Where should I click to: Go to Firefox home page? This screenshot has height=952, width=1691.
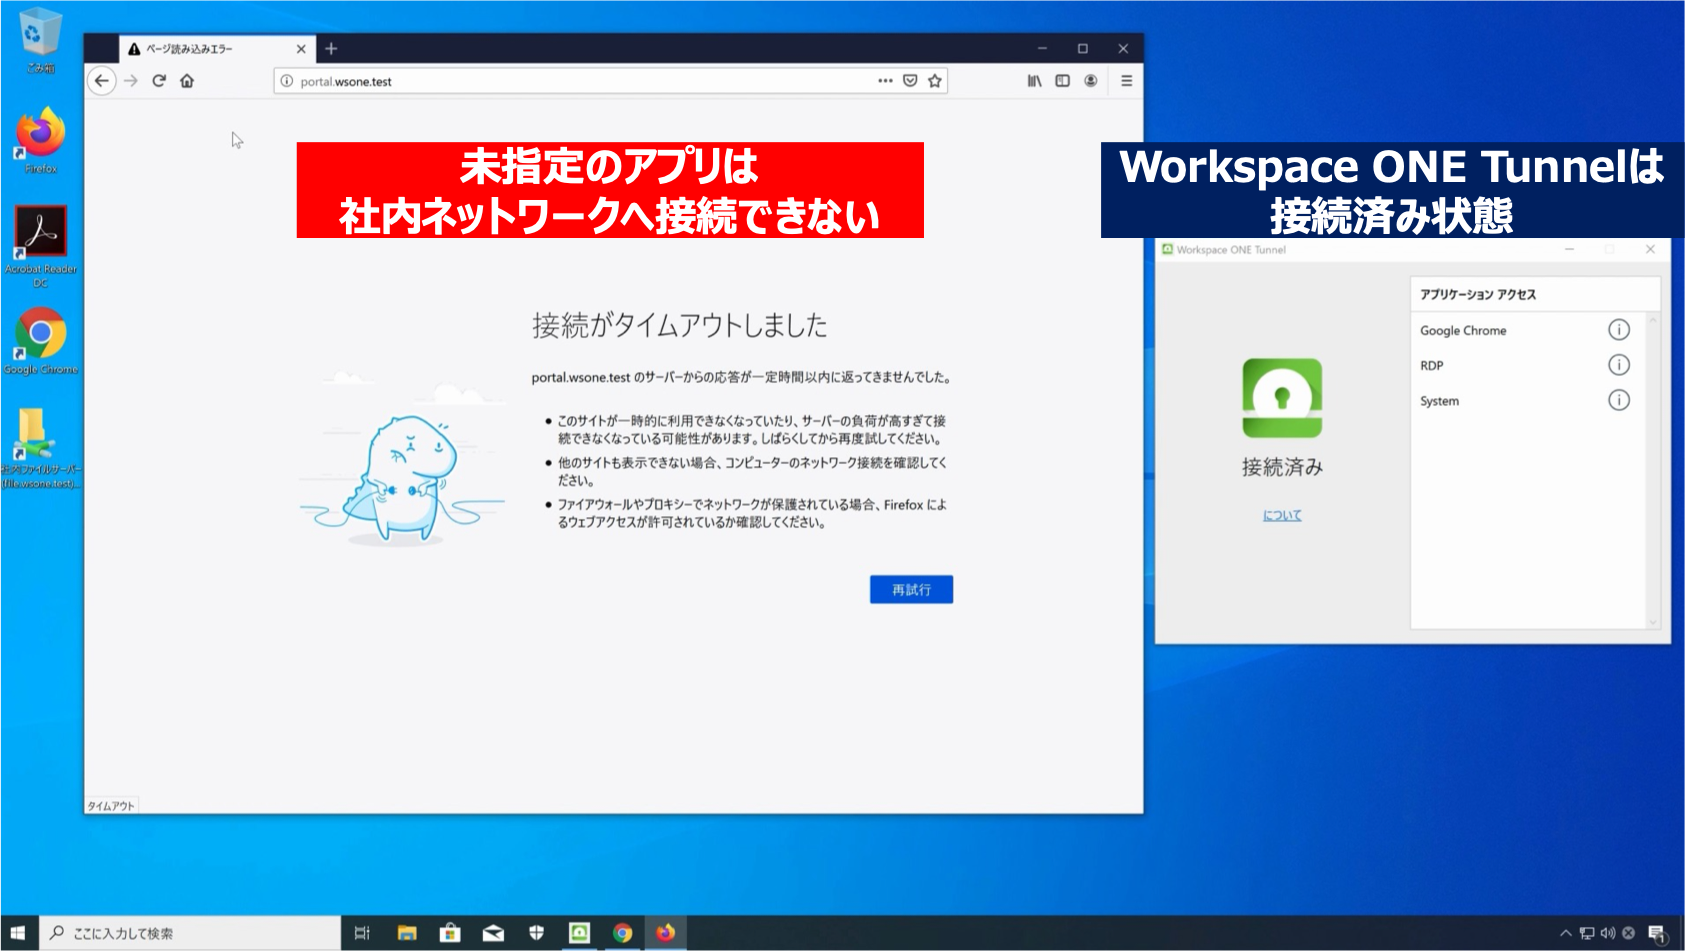tap(187, 81)
